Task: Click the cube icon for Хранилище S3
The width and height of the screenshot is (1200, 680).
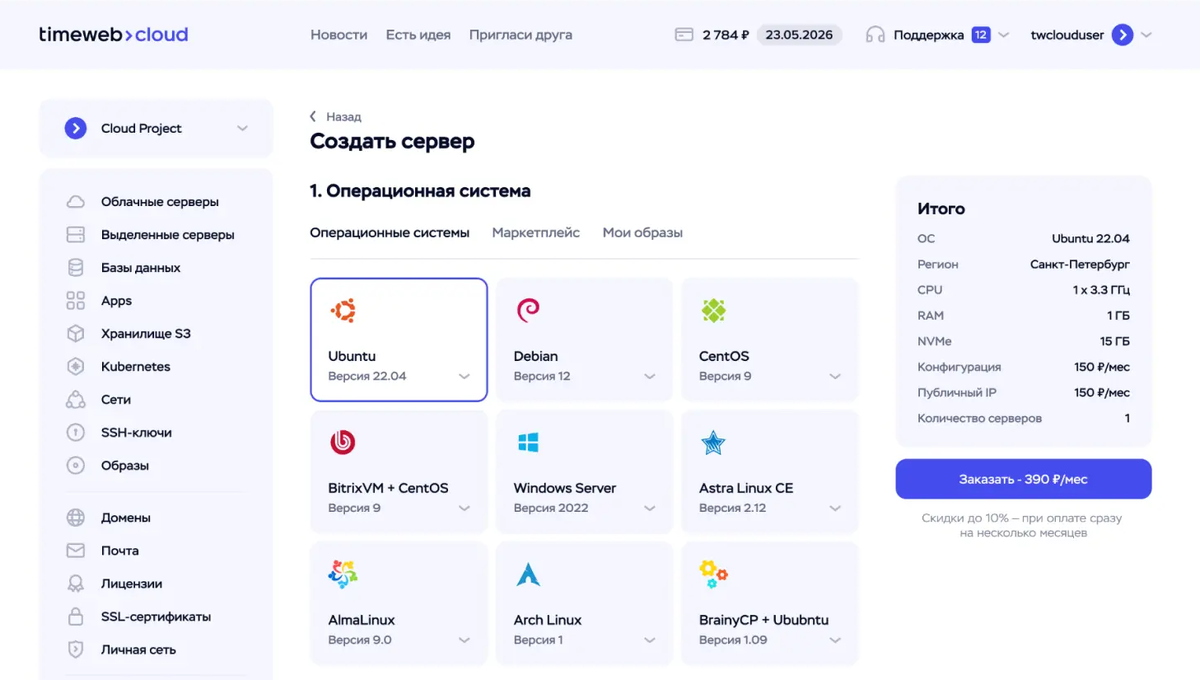Action: [76, 334]
